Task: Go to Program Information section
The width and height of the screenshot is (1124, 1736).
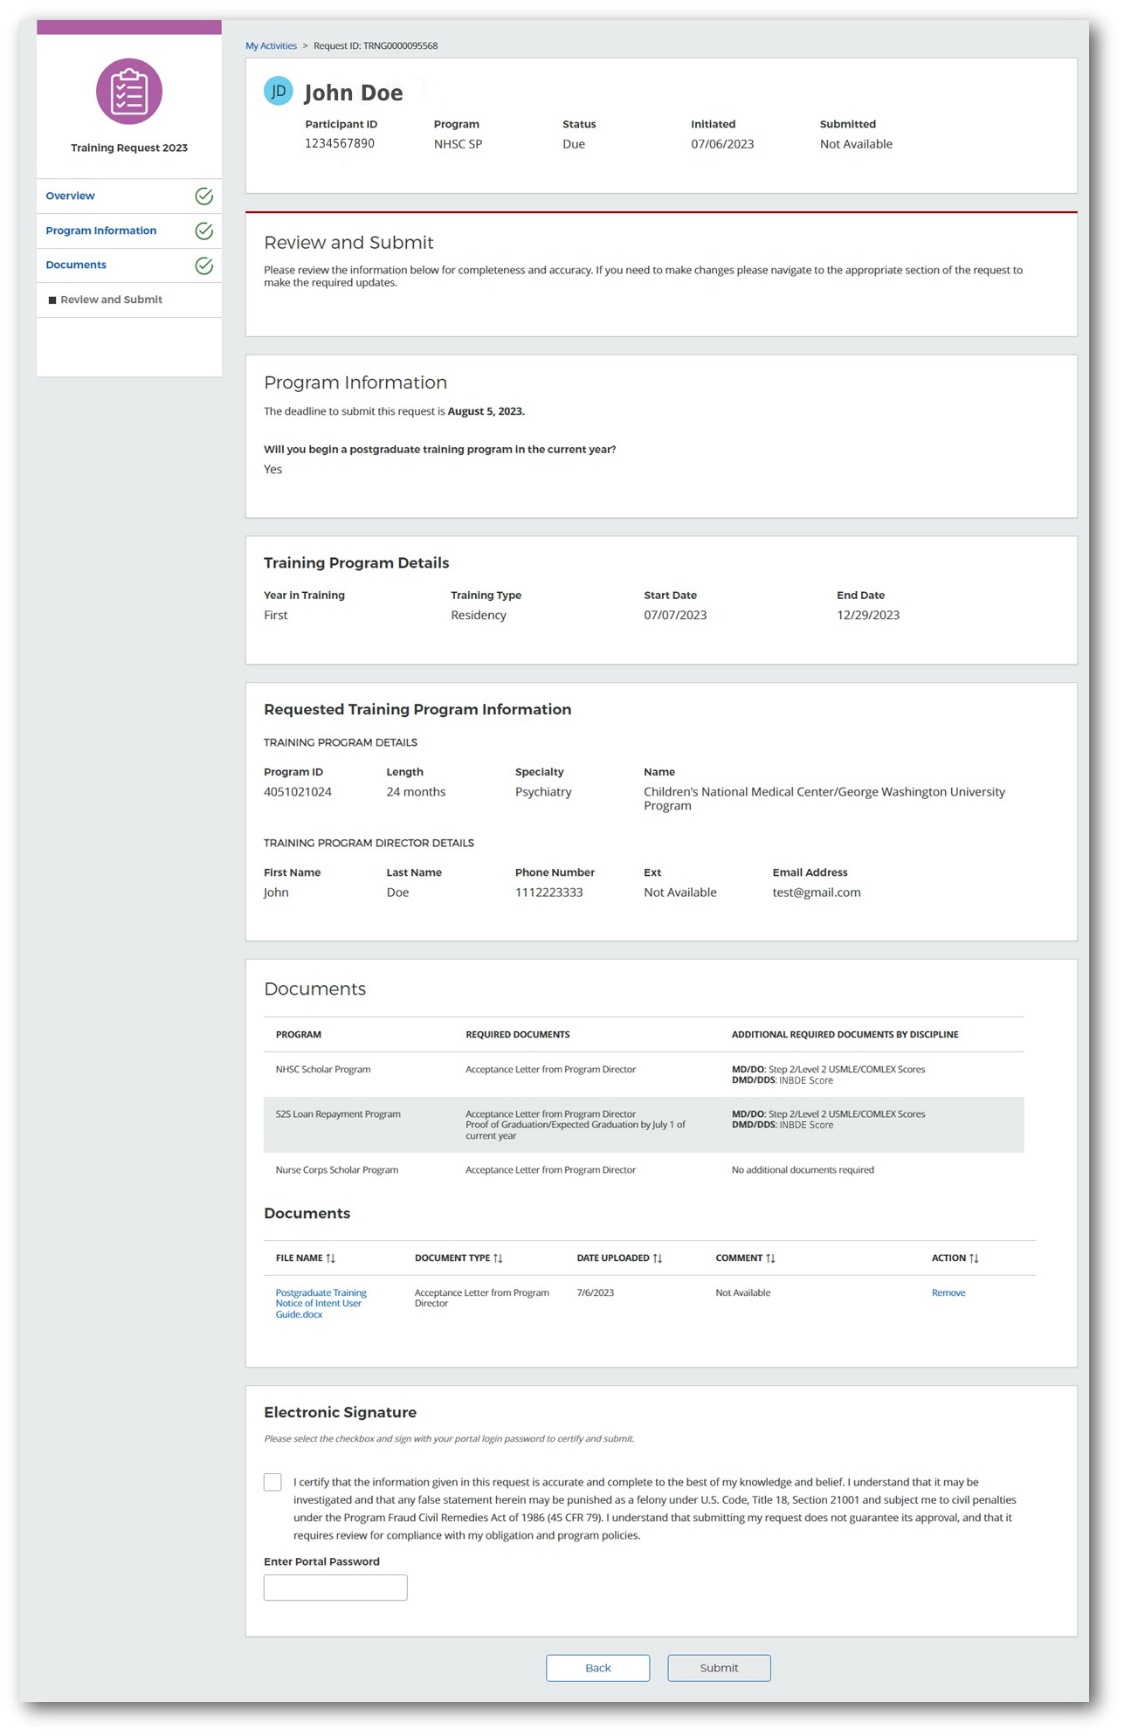Action: (x=101, y=231)
